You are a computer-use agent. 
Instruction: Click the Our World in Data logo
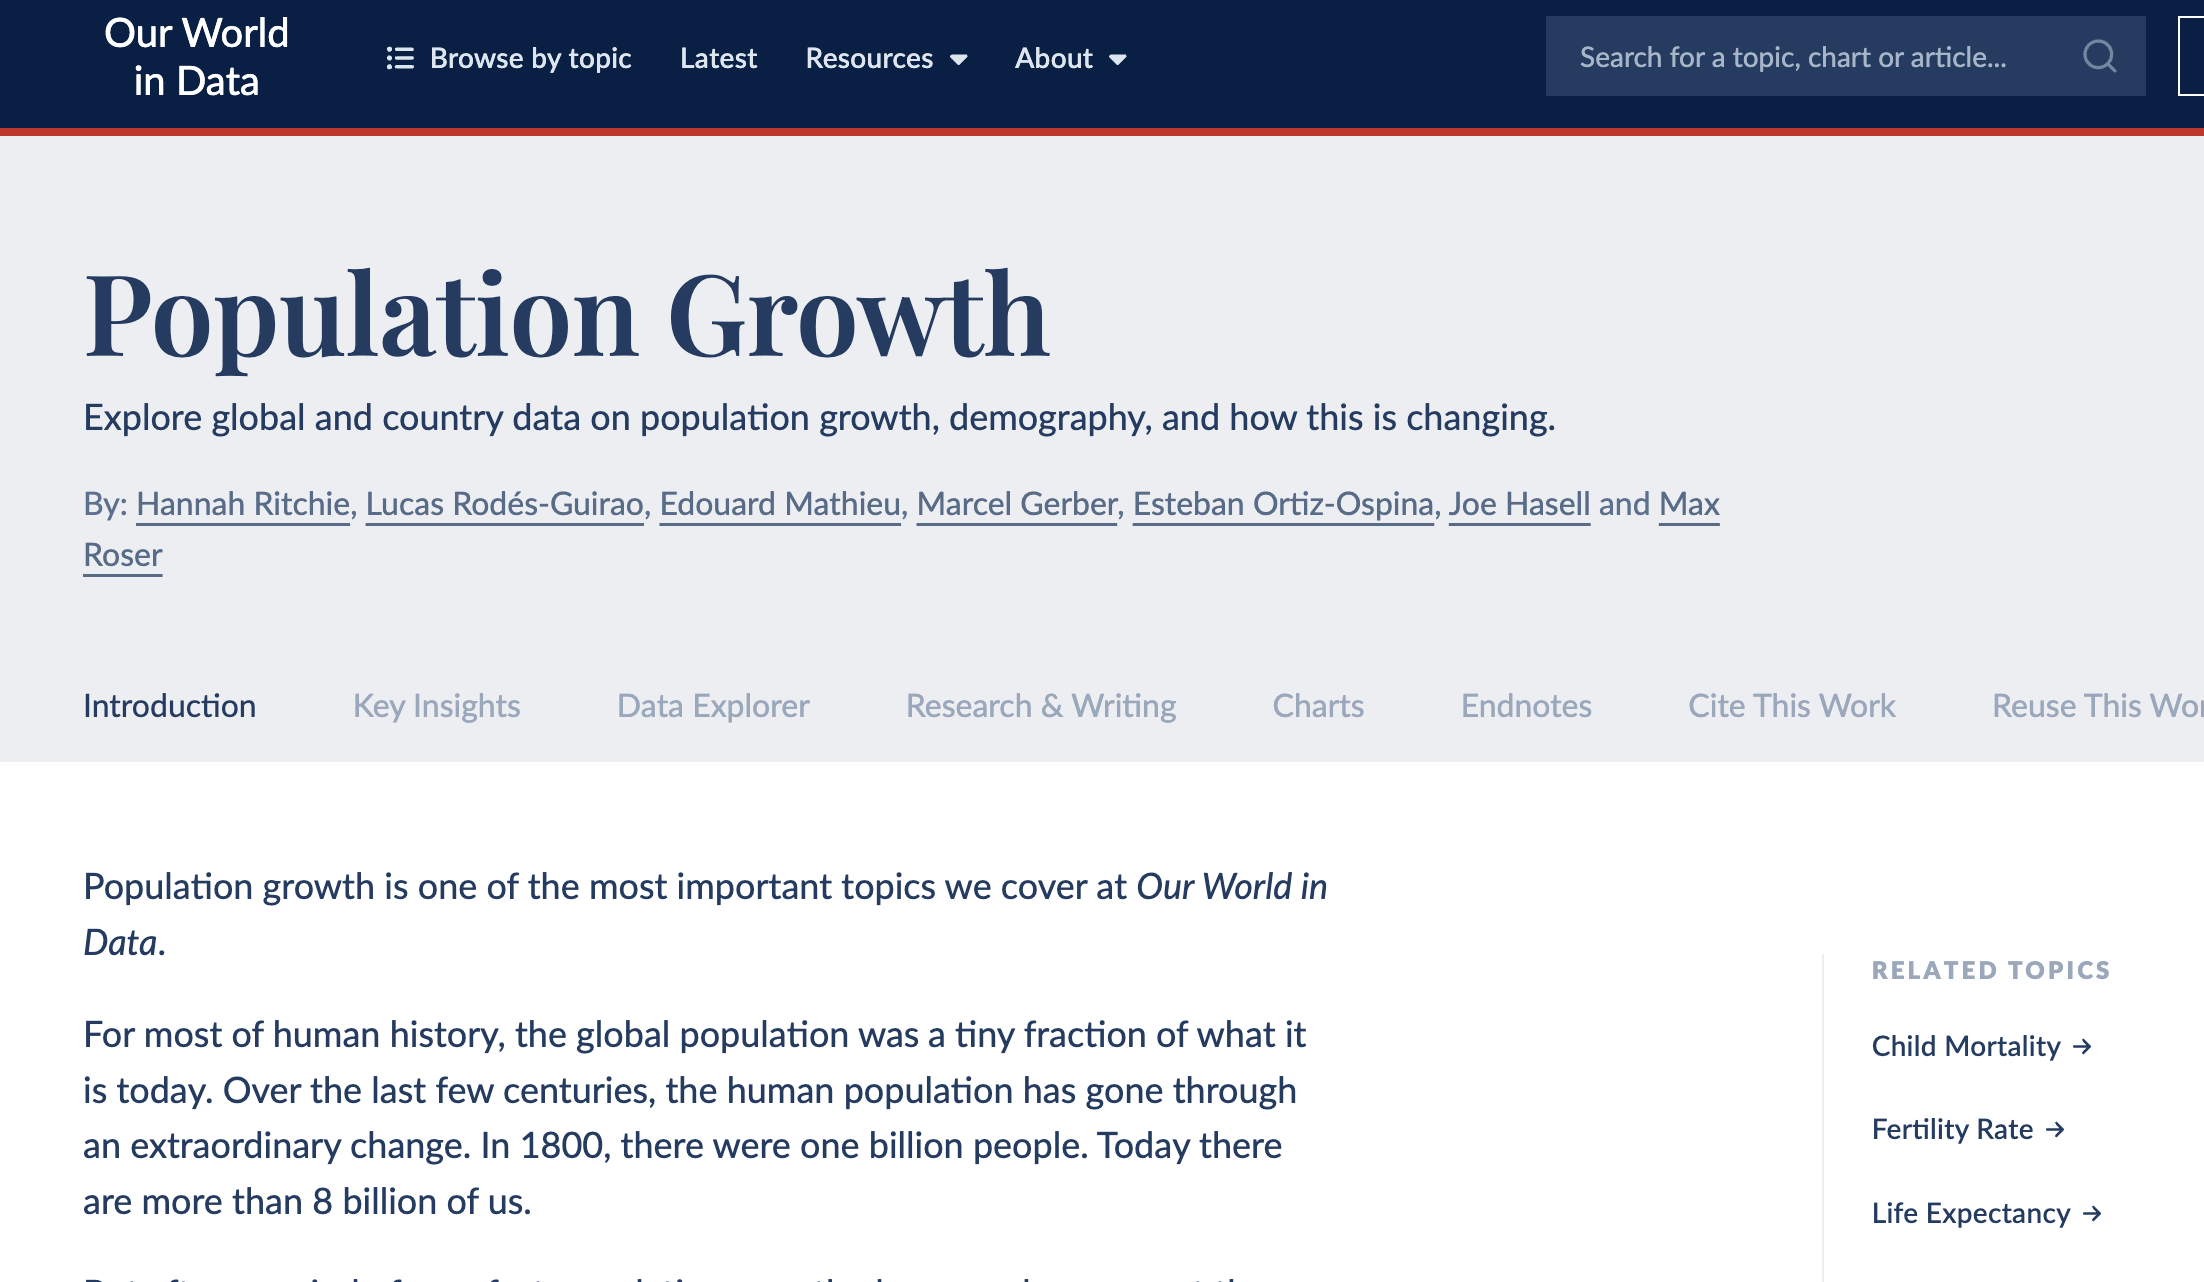click(196, 57)
